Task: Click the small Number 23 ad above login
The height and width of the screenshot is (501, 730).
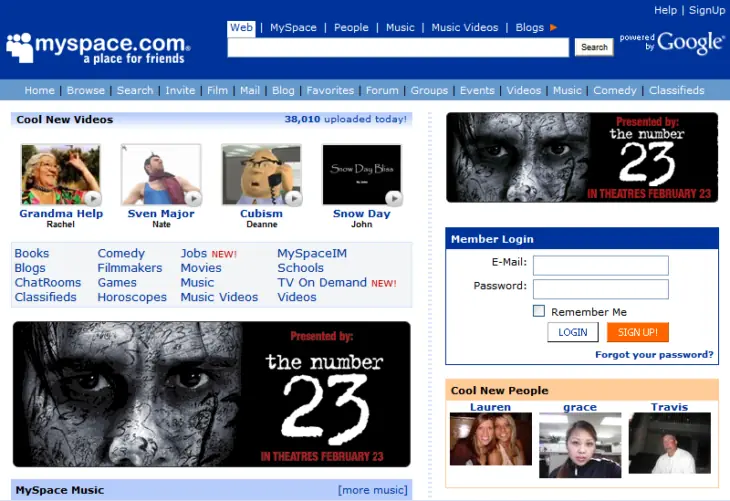Action: click(582, 157)
